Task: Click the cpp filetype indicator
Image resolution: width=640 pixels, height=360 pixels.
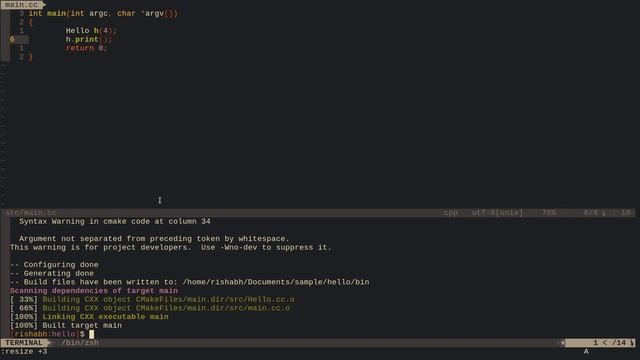Action: (x=451, y=213)
